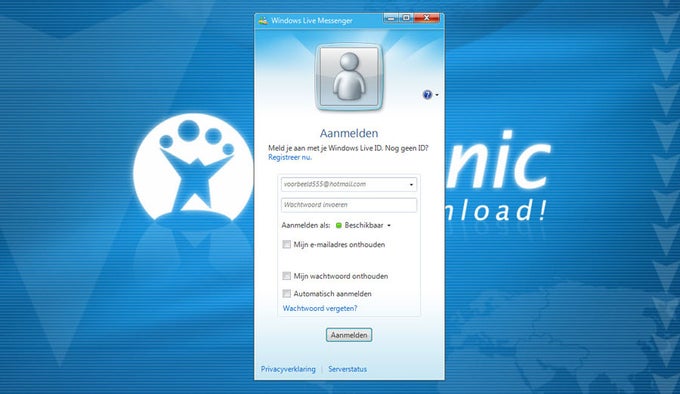Tick Mijn wachtwoord onthouden checkbox
The width and height of the screenshot is (680, 394).
(287, 276)
